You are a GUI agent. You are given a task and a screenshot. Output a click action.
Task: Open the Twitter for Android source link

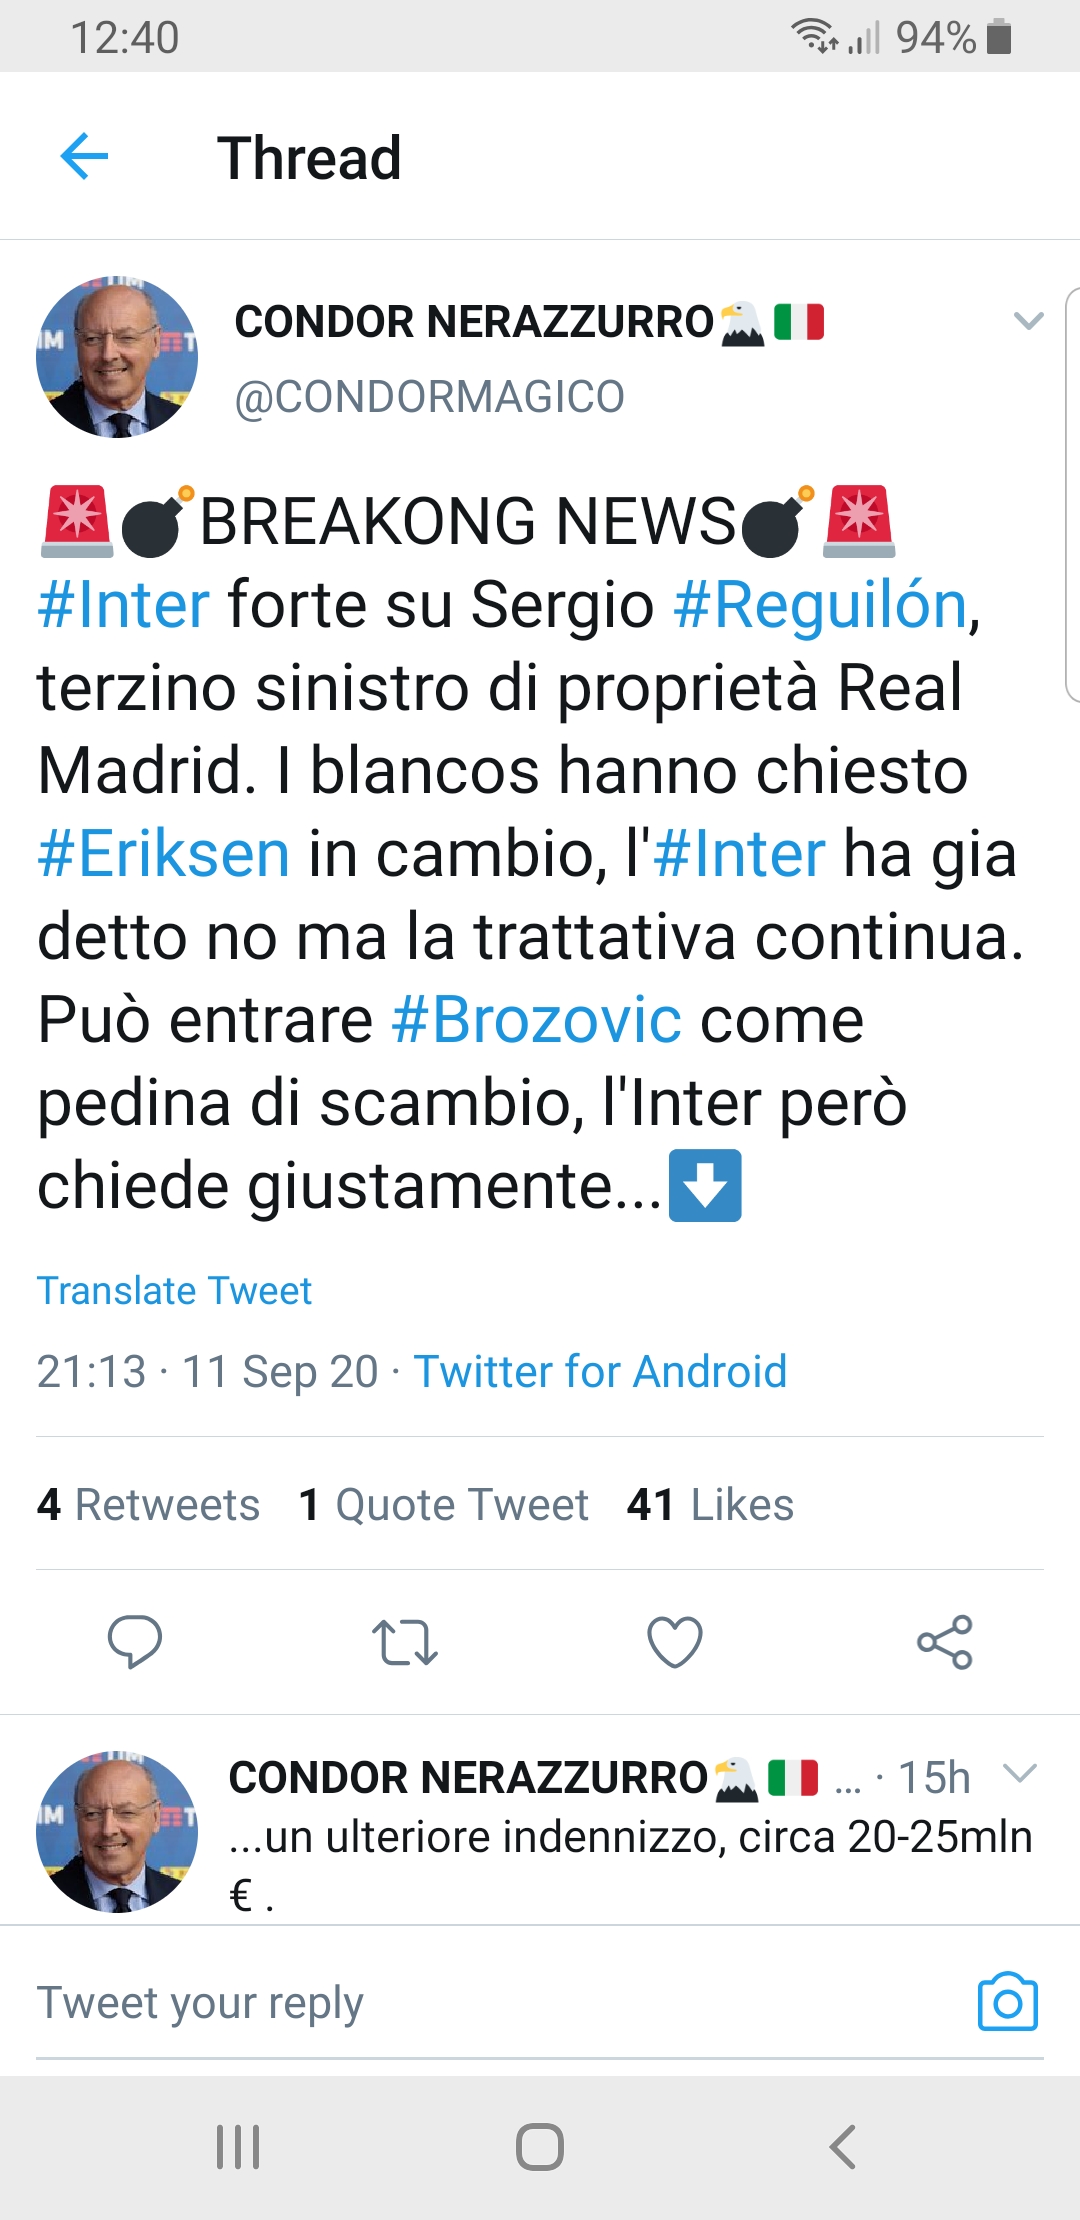600,1372
